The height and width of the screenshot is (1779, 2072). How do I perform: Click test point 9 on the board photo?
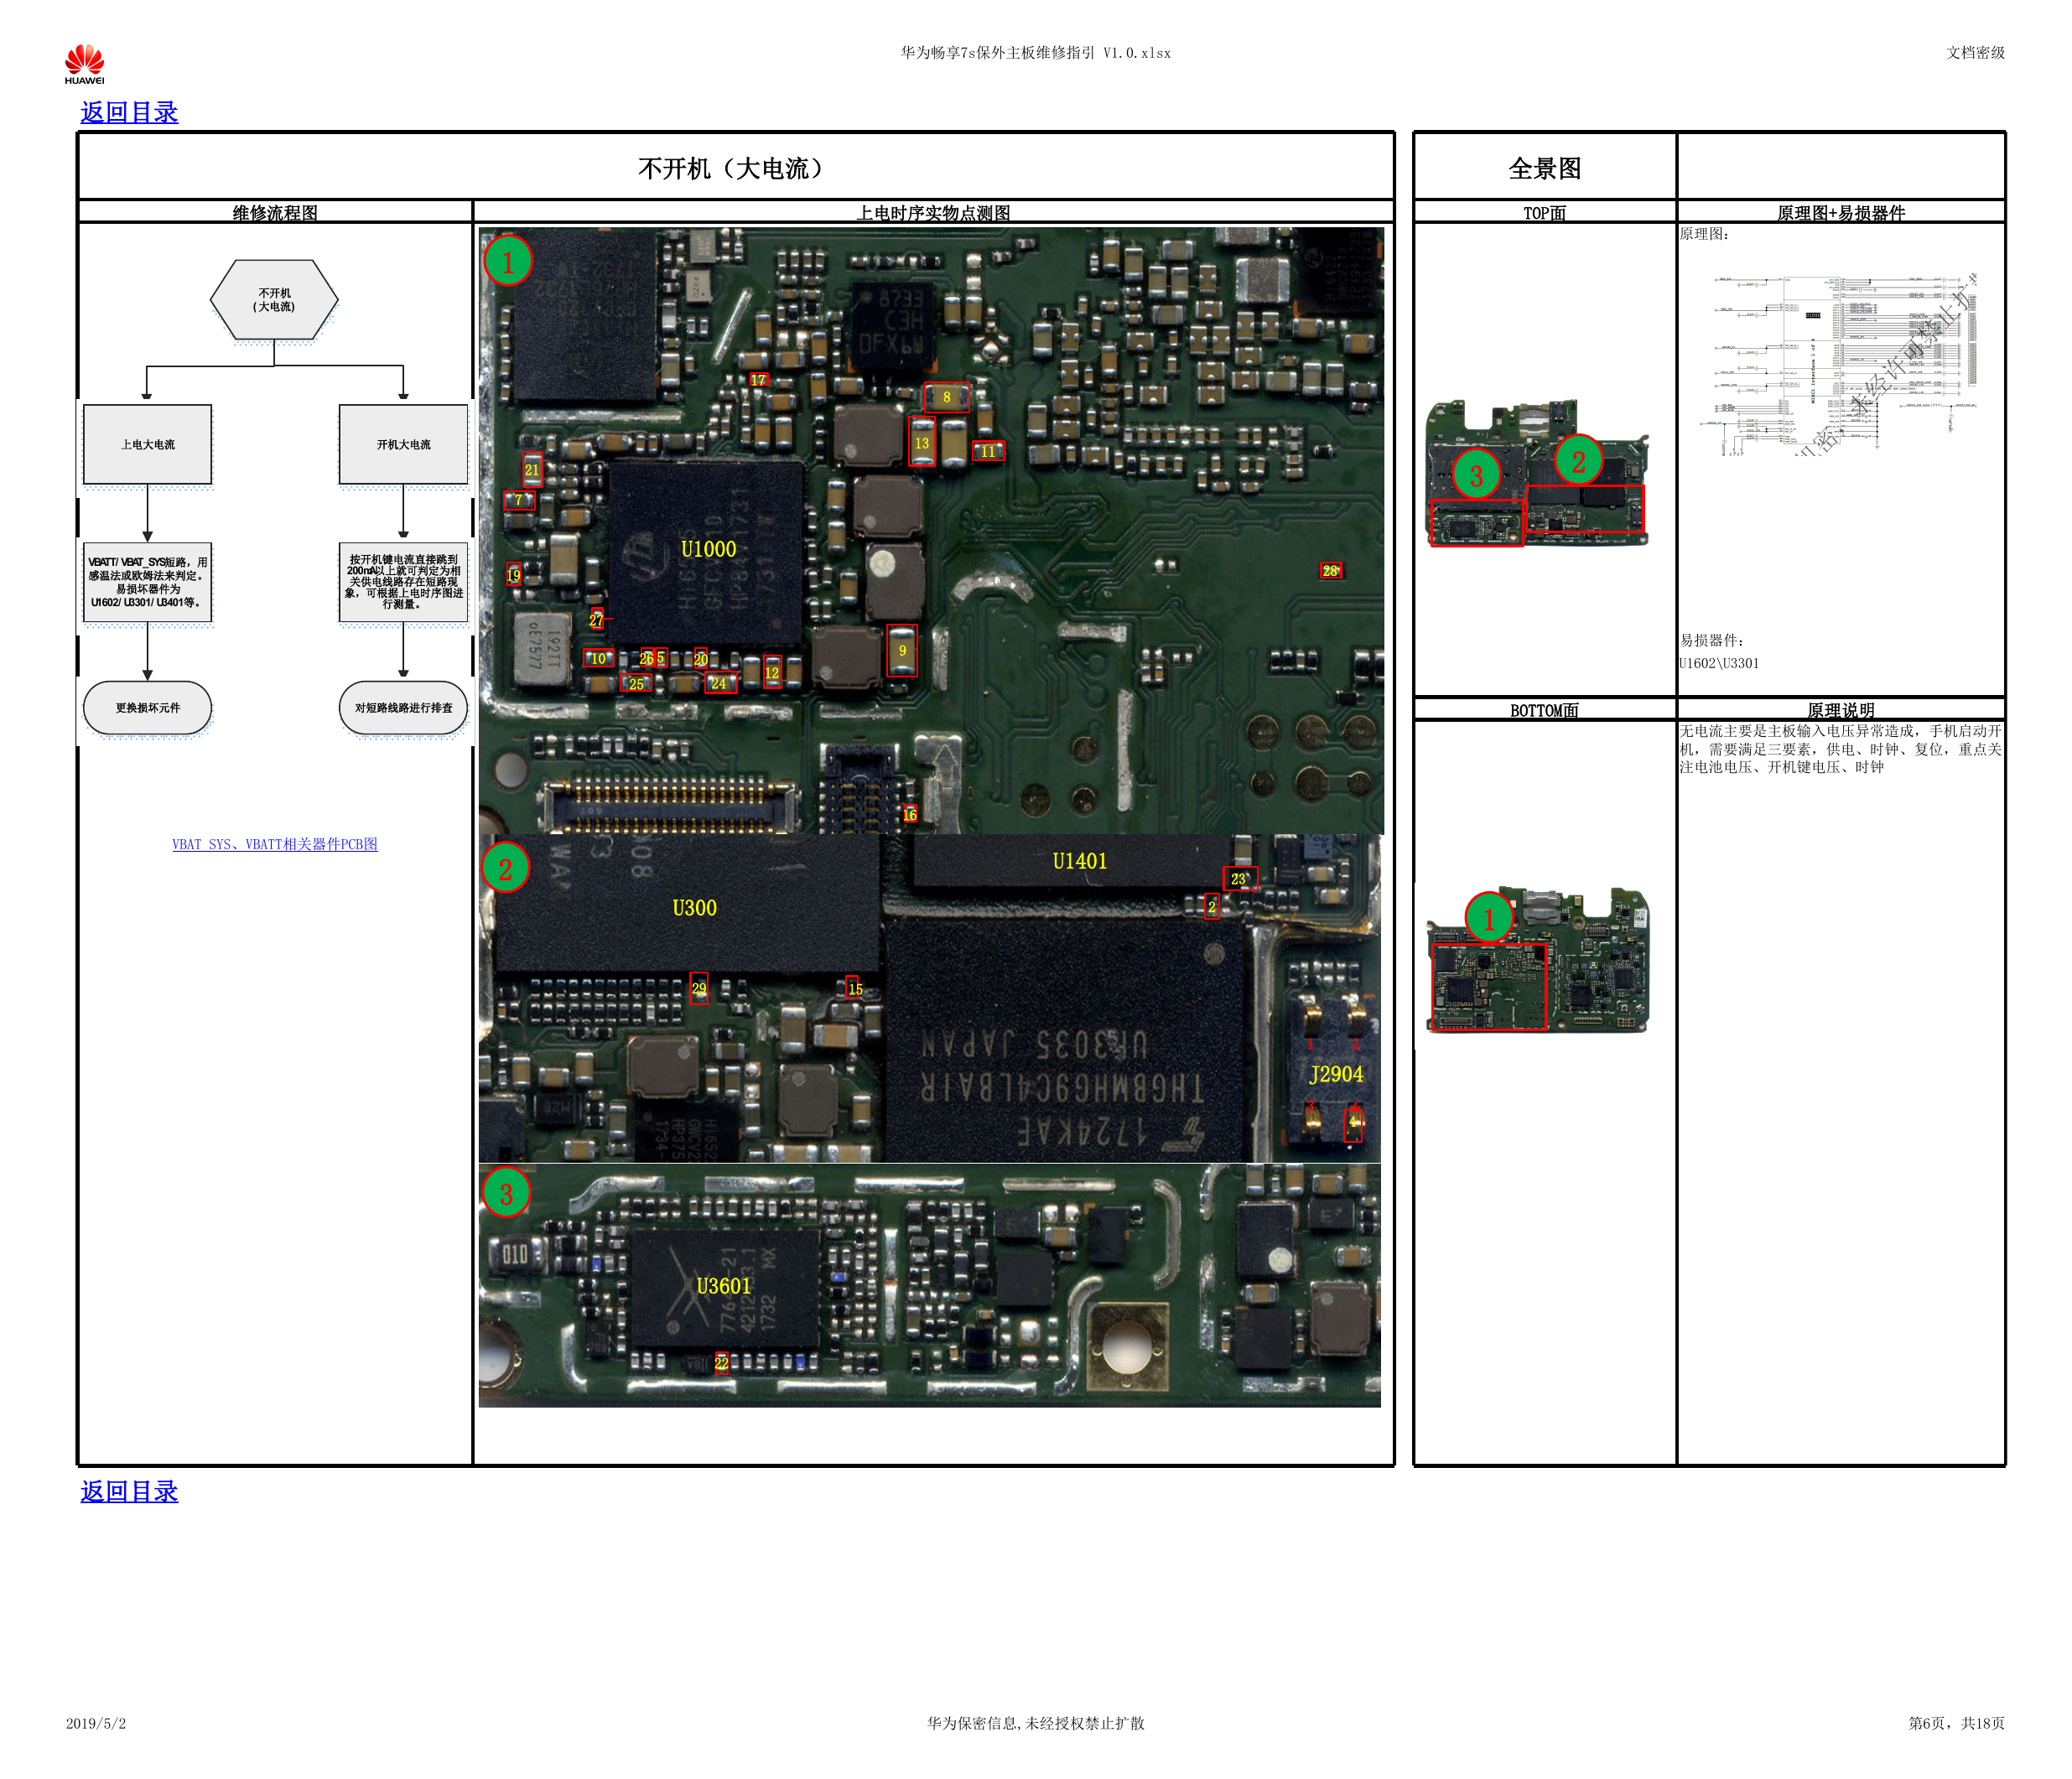[902, 651]
